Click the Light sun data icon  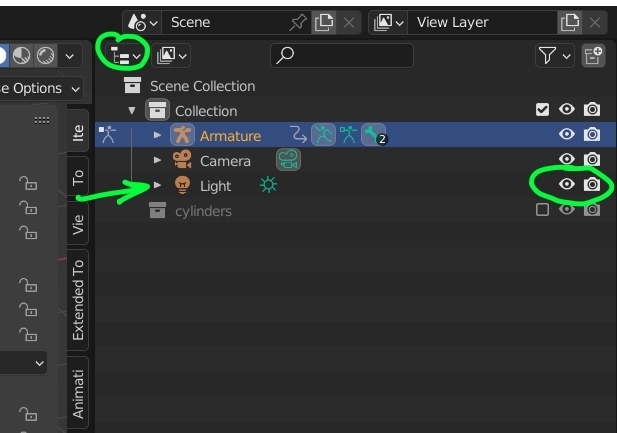coord(268,185)
